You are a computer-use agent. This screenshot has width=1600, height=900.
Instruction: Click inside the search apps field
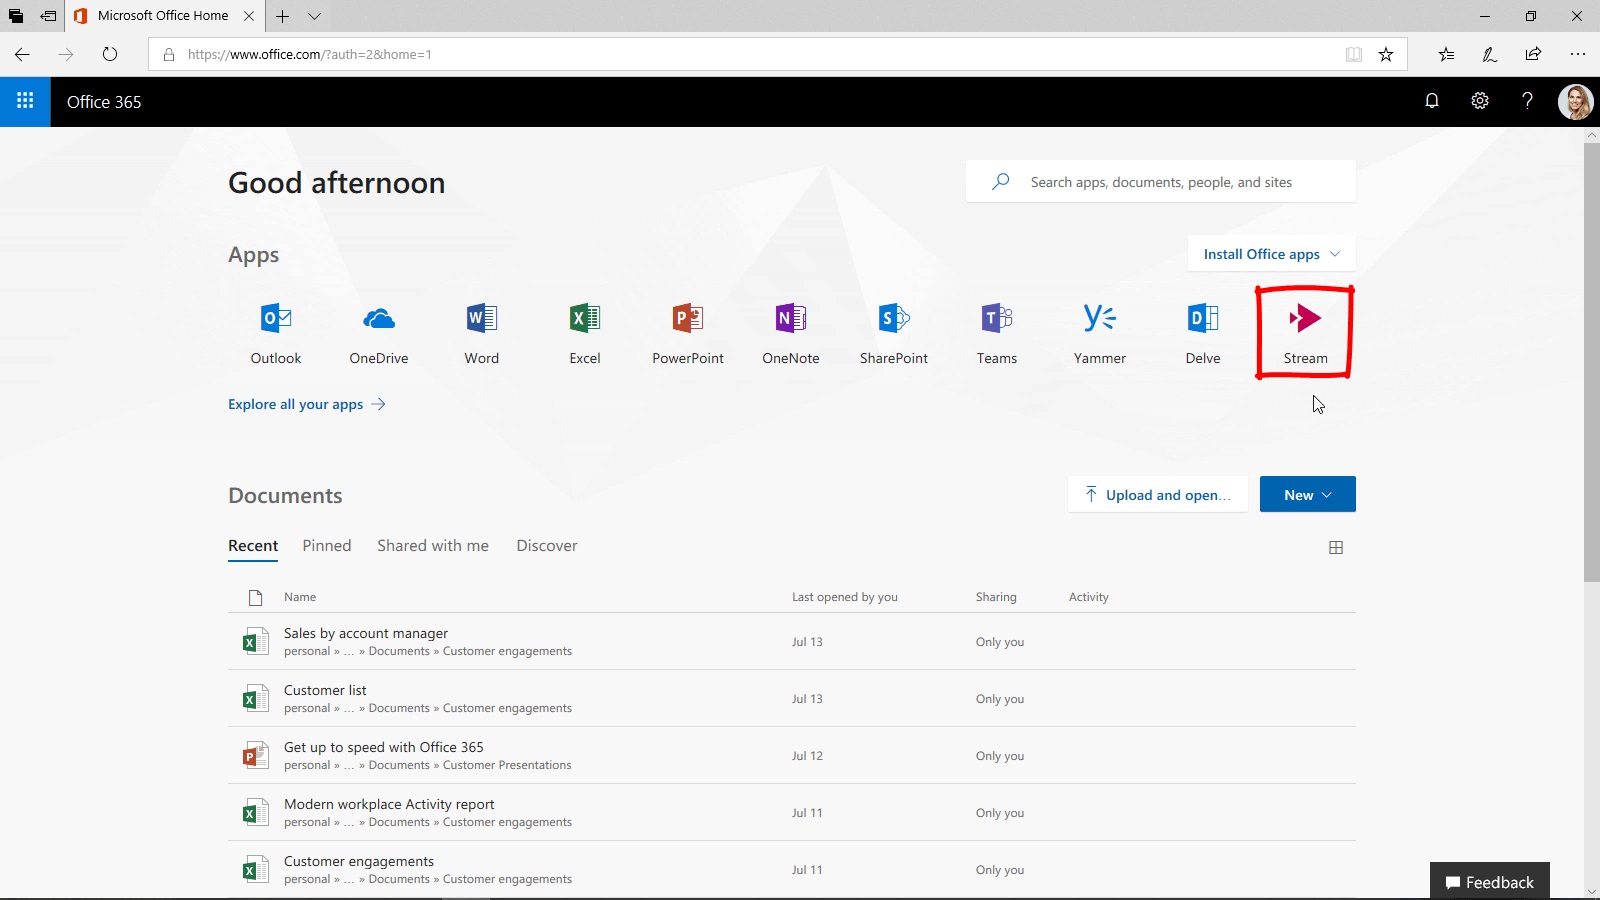[1160, 181]
